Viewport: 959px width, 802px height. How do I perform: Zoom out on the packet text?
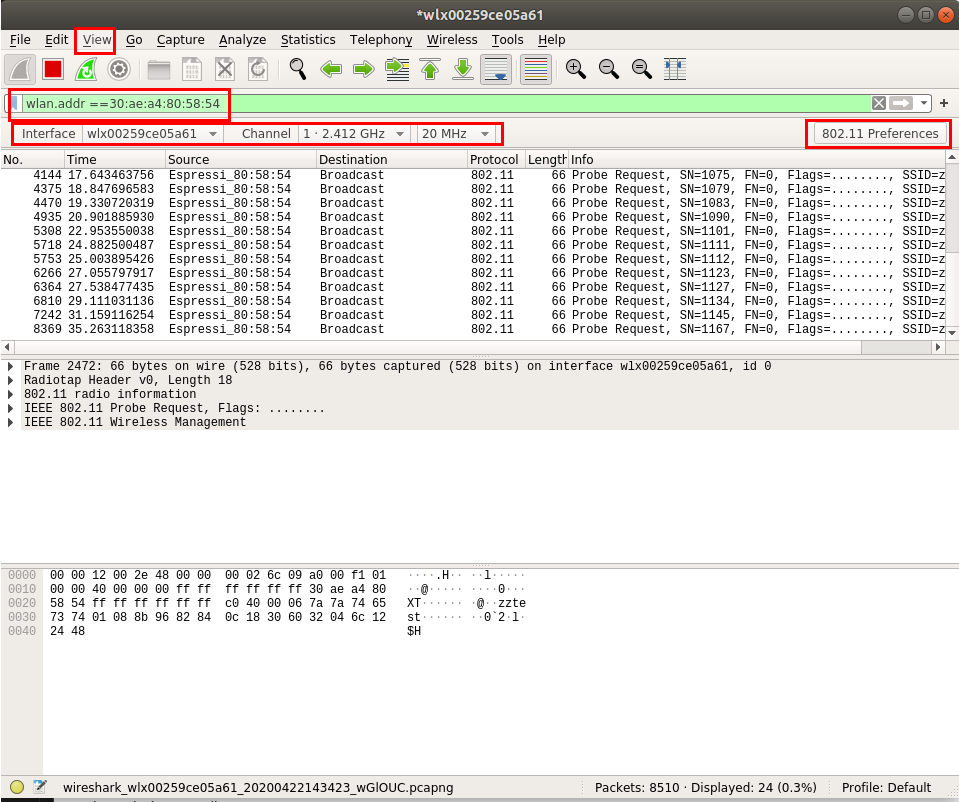coord(609,69)
